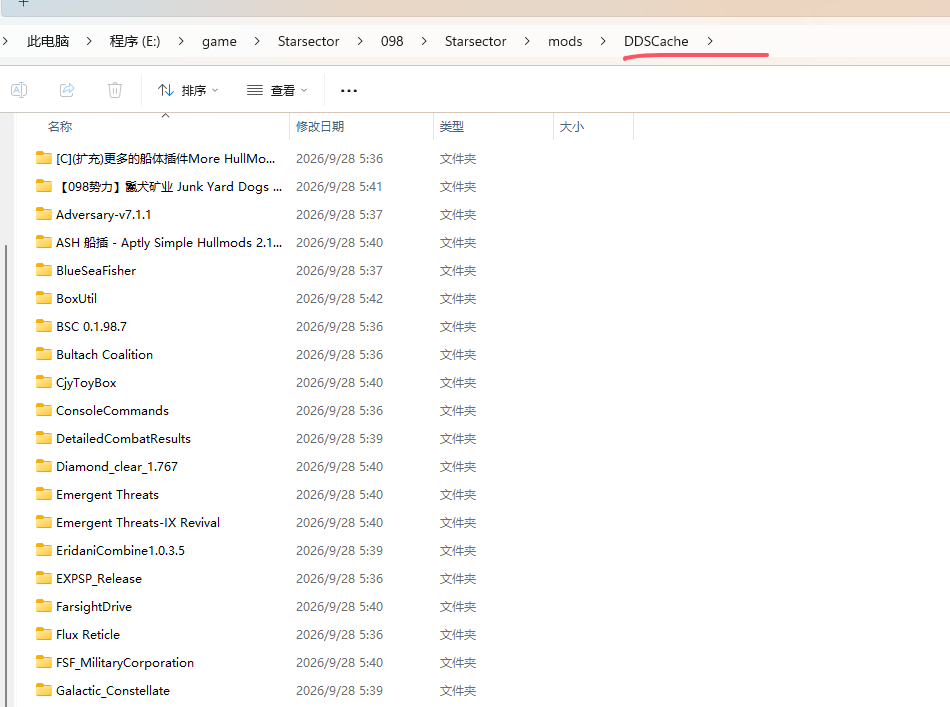Select Galactic_Constellate folder icon
This screenshot has height=707, width=950.
[x=44, y=690]
